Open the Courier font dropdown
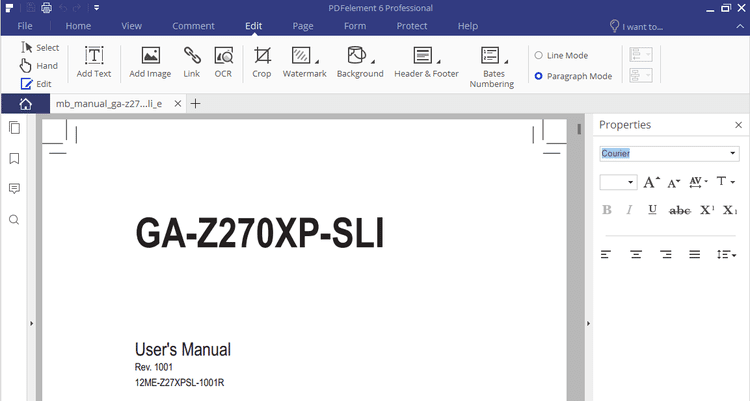 732,153
